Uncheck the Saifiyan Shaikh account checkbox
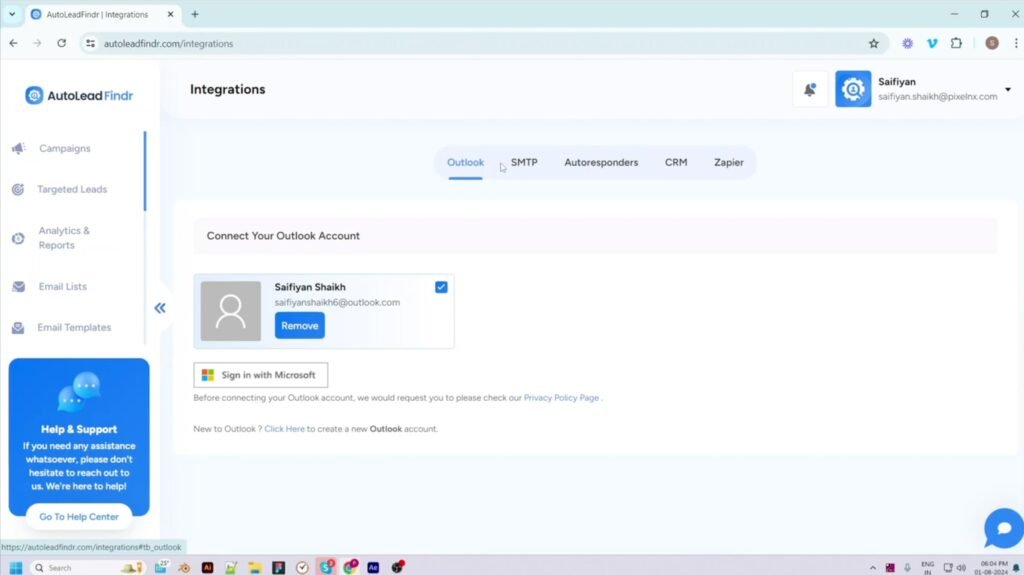1024x575 pixels. [441, 287]
